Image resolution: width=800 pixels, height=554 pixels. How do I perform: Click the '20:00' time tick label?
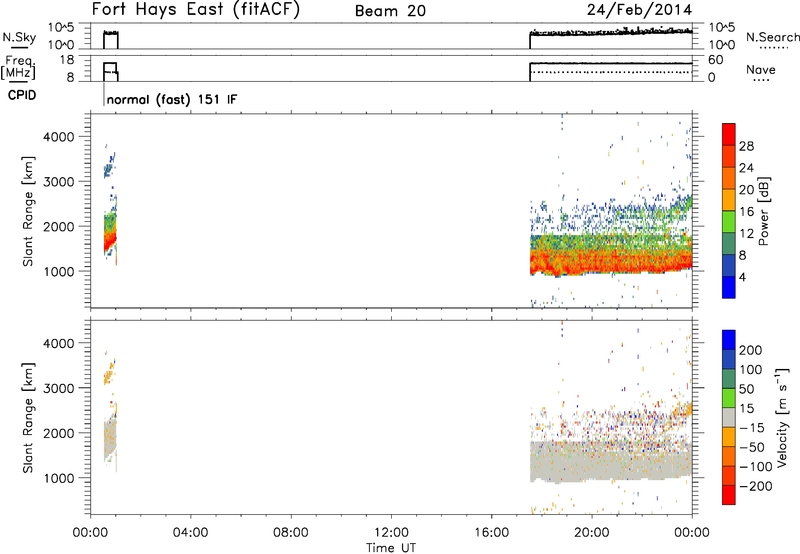click(591, 533)
